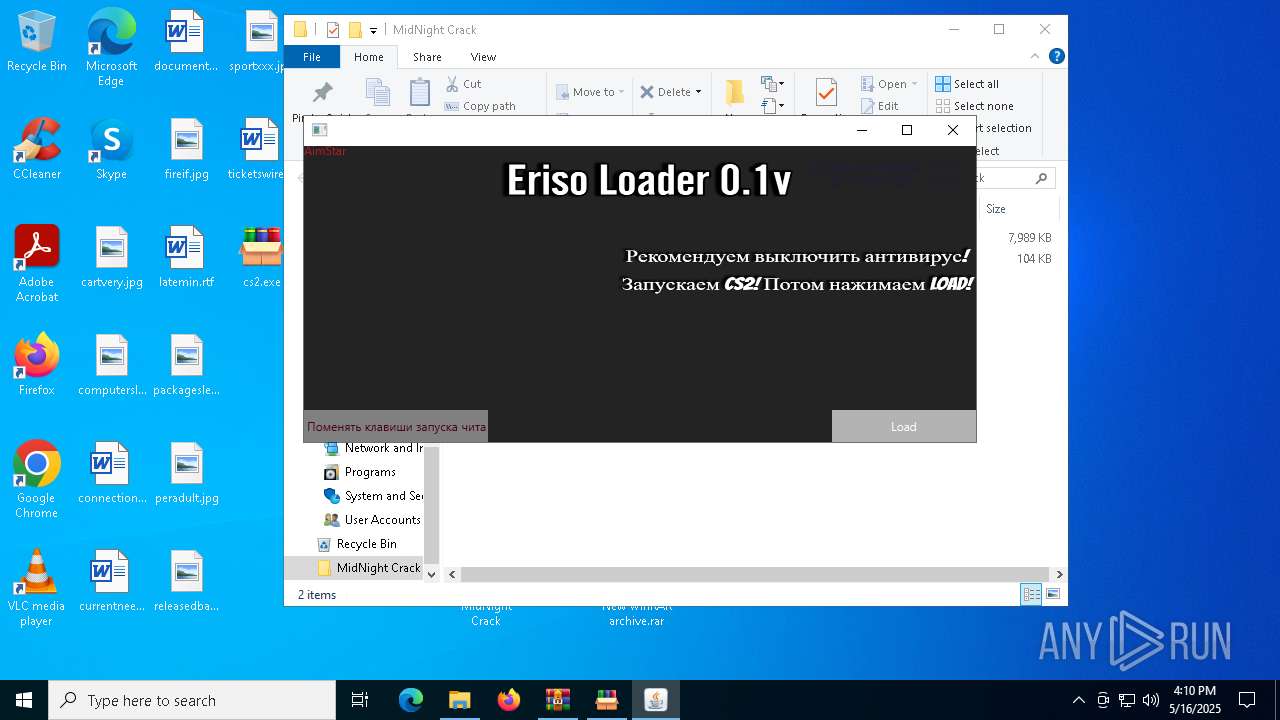Viewport: 1280px width, 720px height.
Task: Select MidNight Crack in navigation tree
Action: click(368, 568)
